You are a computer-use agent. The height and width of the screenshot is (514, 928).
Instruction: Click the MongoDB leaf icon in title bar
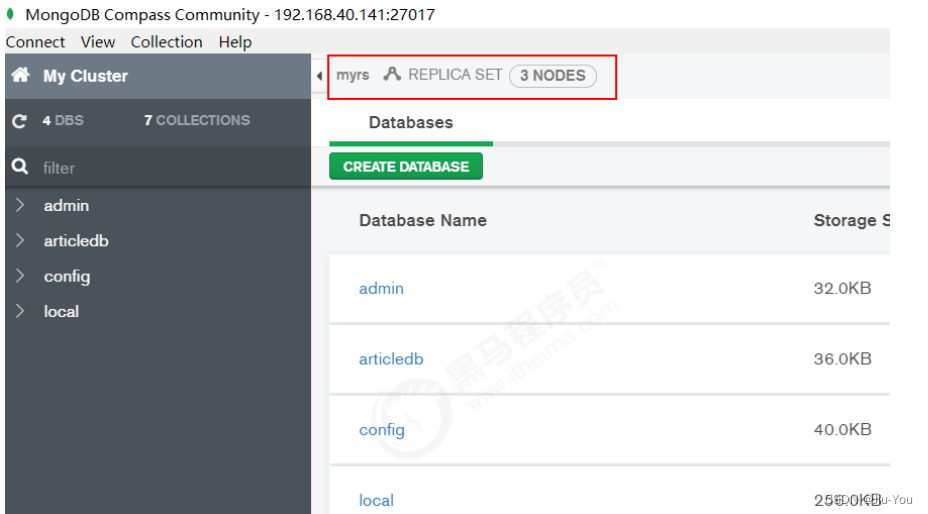(10, 14)
